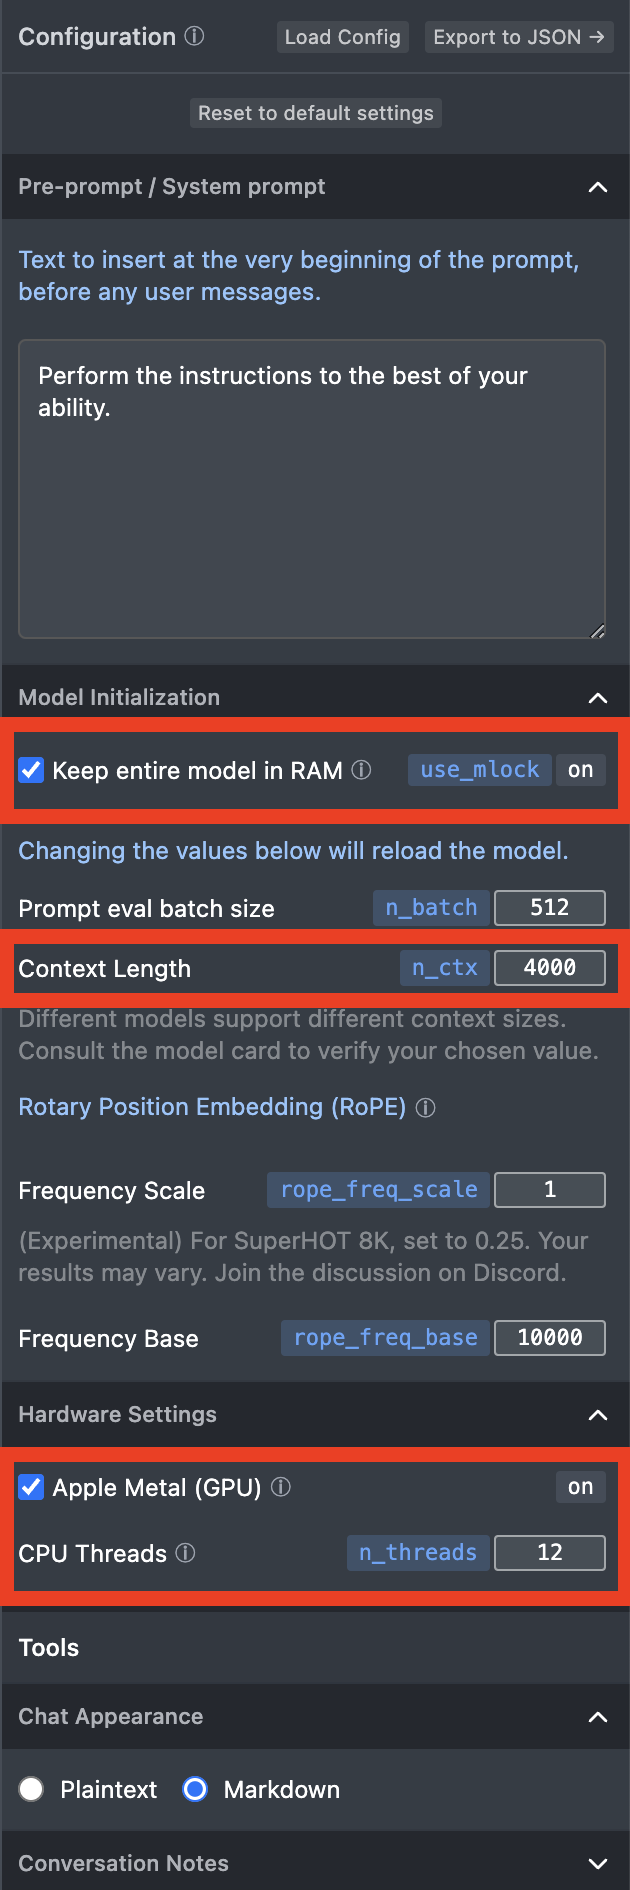Screen dimensions: 630x1890
Task: Click the rope_freq_scale parameter tag
Action: (x=378, y=1190)
